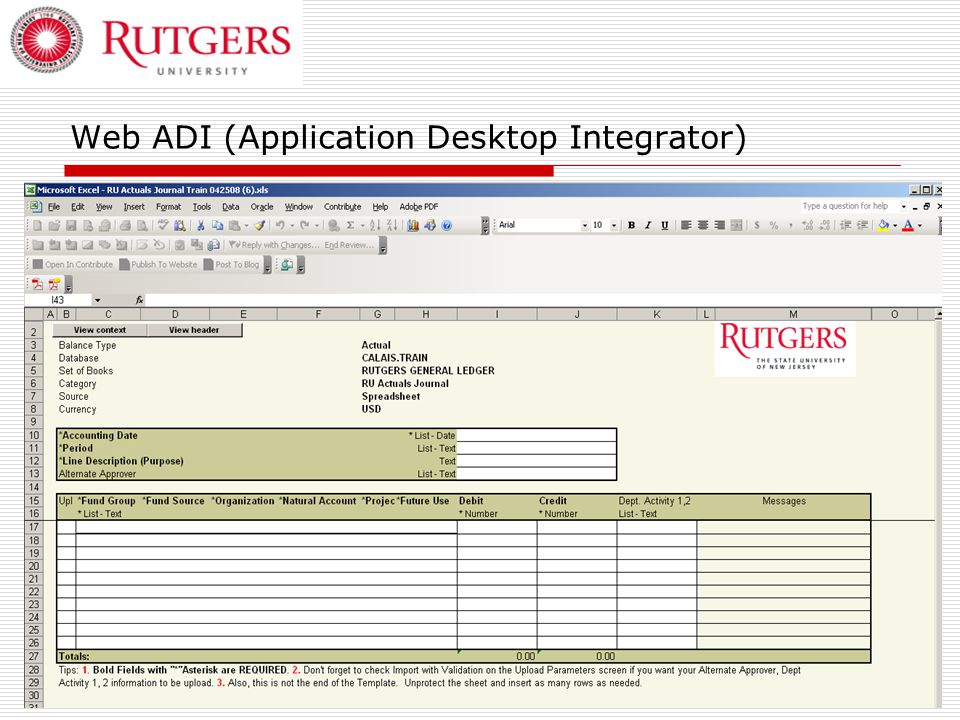
Task: Click Post To Blog button
Action: [231, 264]
